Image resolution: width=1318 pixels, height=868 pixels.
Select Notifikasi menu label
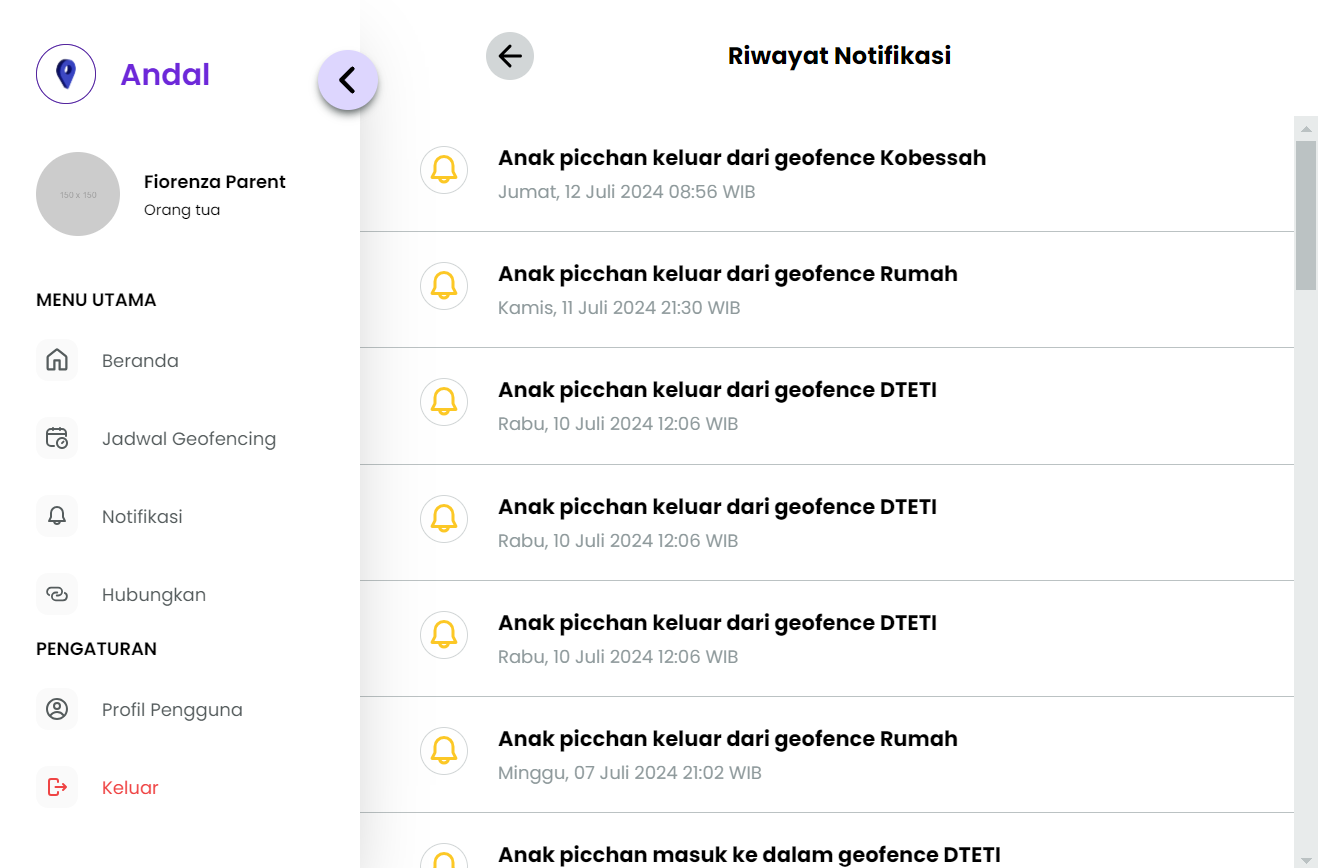[x=142, y=517]
